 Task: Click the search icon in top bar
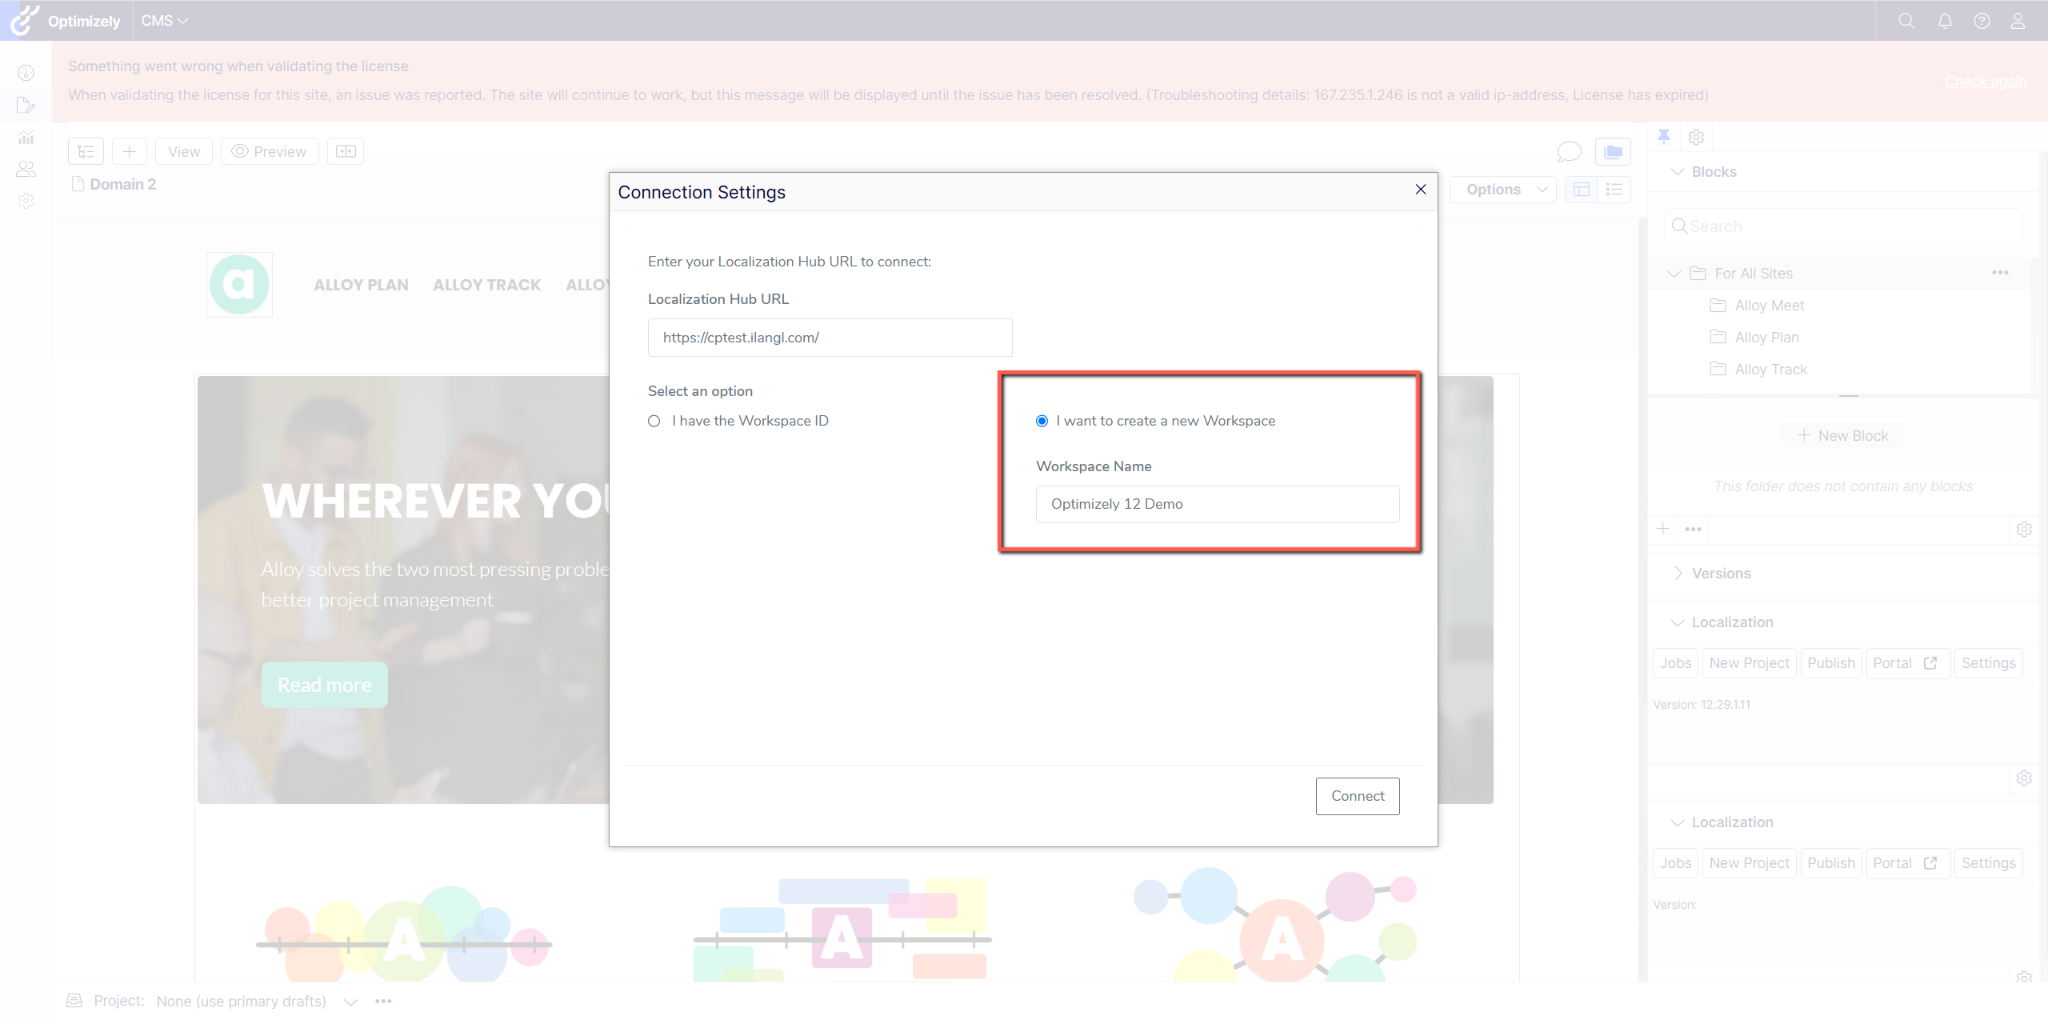[x=1906, y=21]
